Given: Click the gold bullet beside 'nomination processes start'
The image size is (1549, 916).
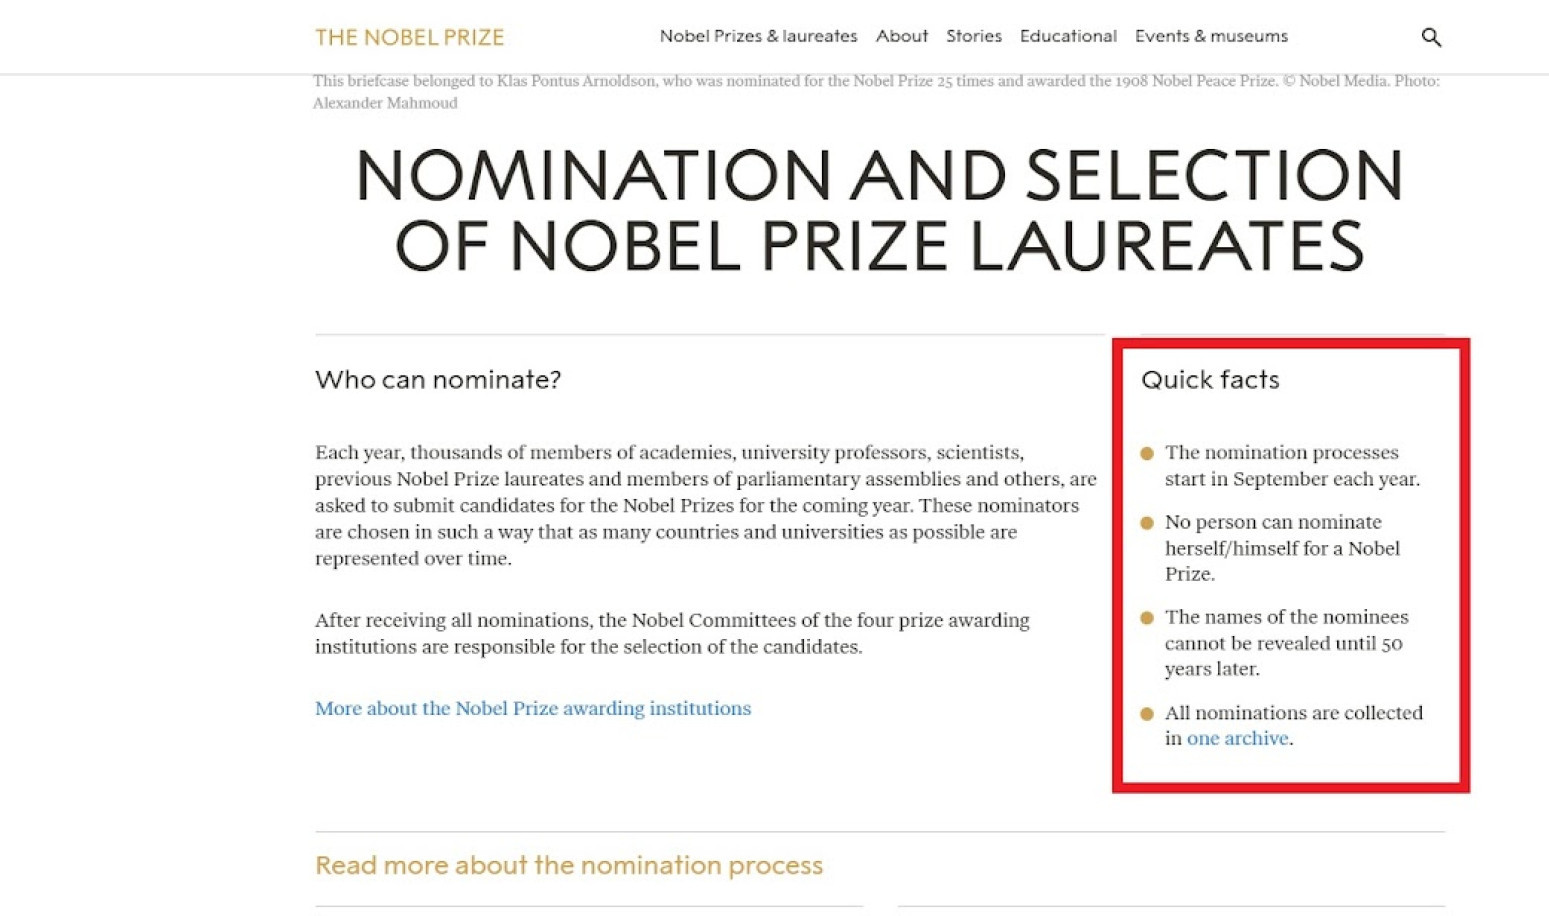Looking at the screenshot, I should pos(1147,453).
